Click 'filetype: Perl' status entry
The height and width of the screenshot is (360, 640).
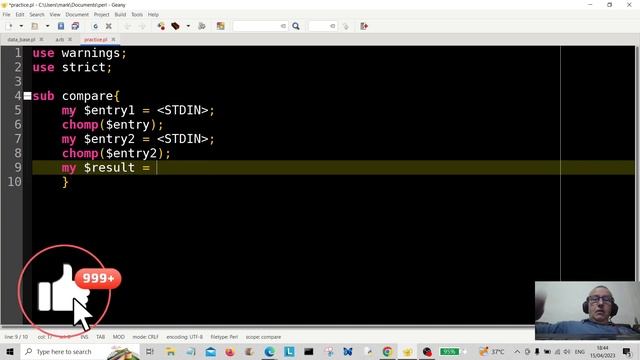(x=224, y=337)
